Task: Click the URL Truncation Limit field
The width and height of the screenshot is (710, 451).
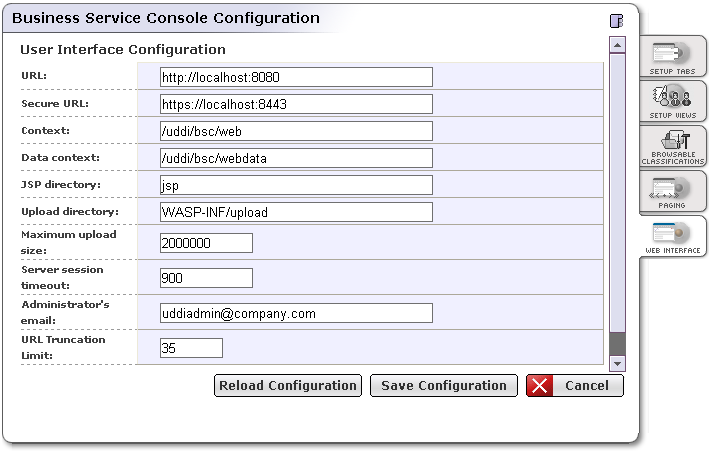Action: click(191, 348)
